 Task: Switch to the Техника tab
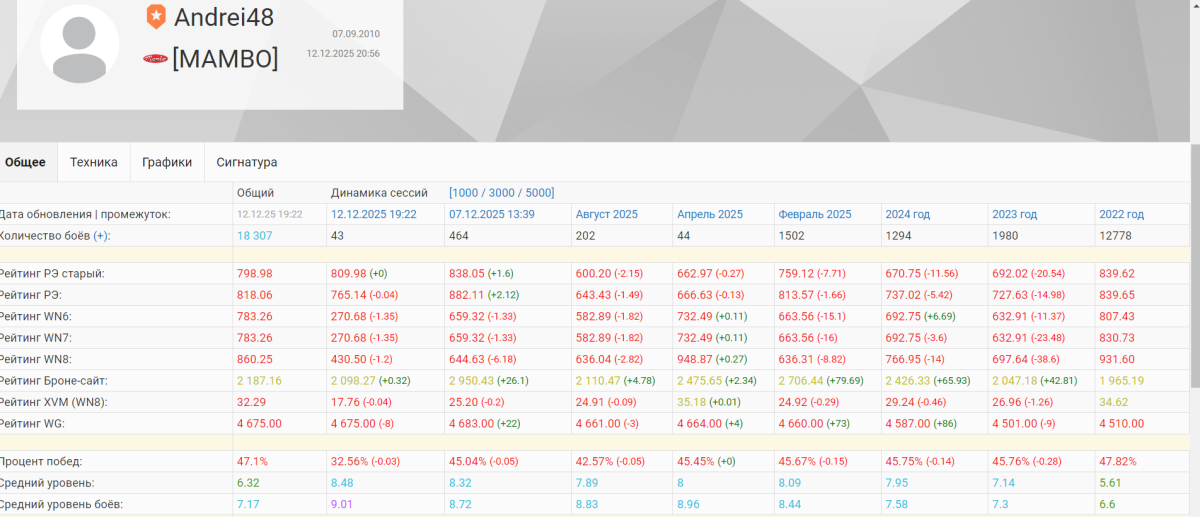tap(94, 162)
